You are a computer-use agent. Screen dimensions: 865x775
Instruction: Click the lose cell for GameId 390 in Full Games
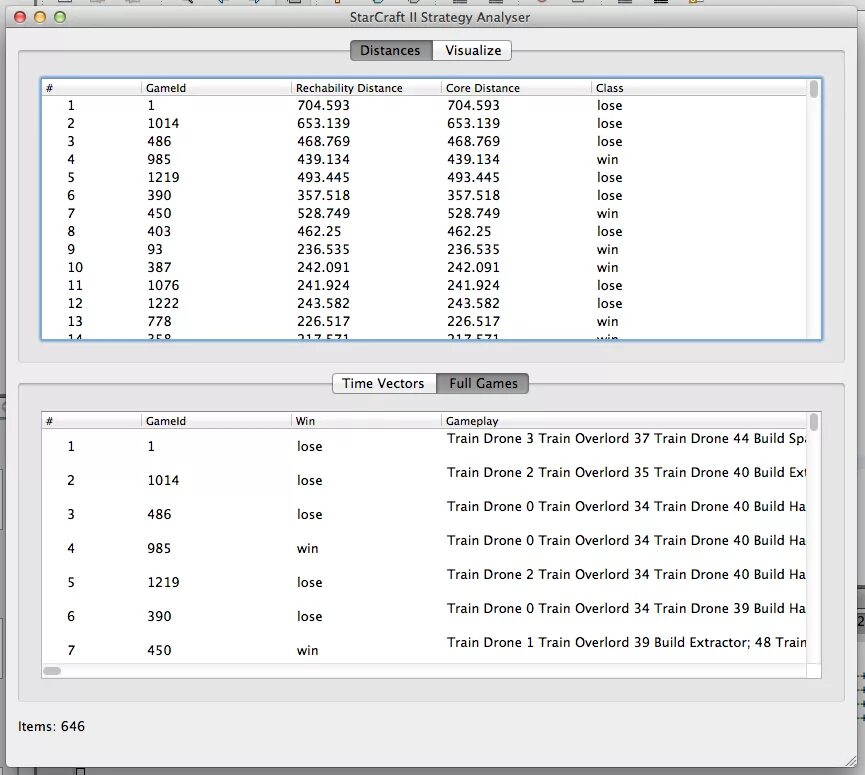coord(309,617)
